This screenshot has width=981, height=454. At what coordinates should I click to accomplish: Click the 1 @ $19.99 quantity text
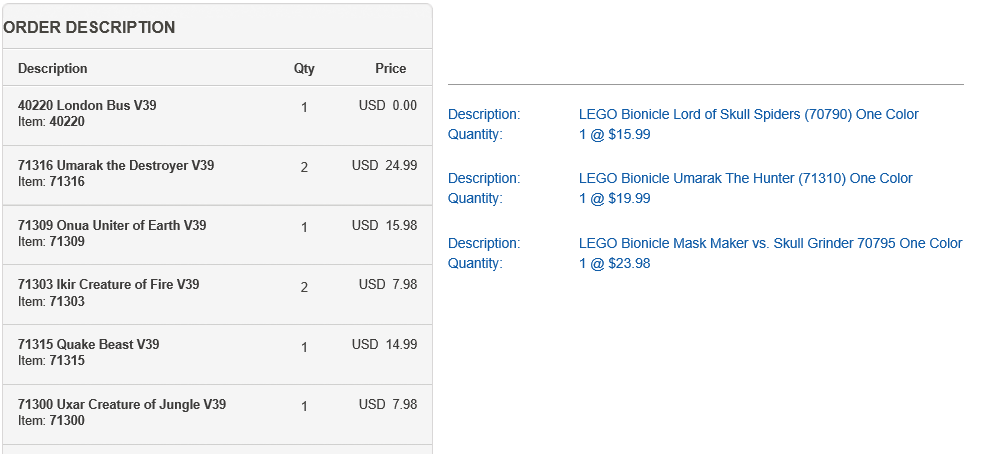pos(614,198)
